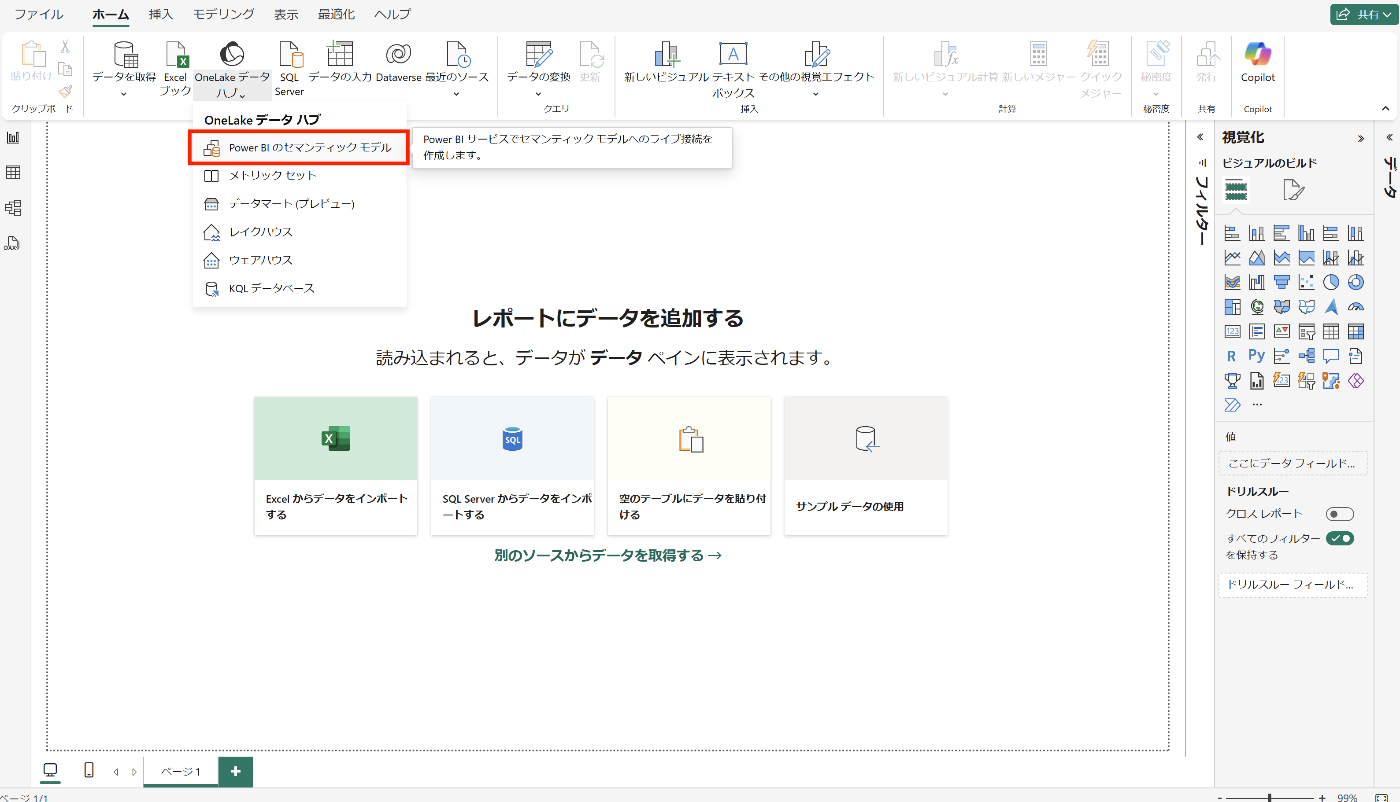
Task: Select the donut chart visual icon
Action: (x=1356, y=282)
